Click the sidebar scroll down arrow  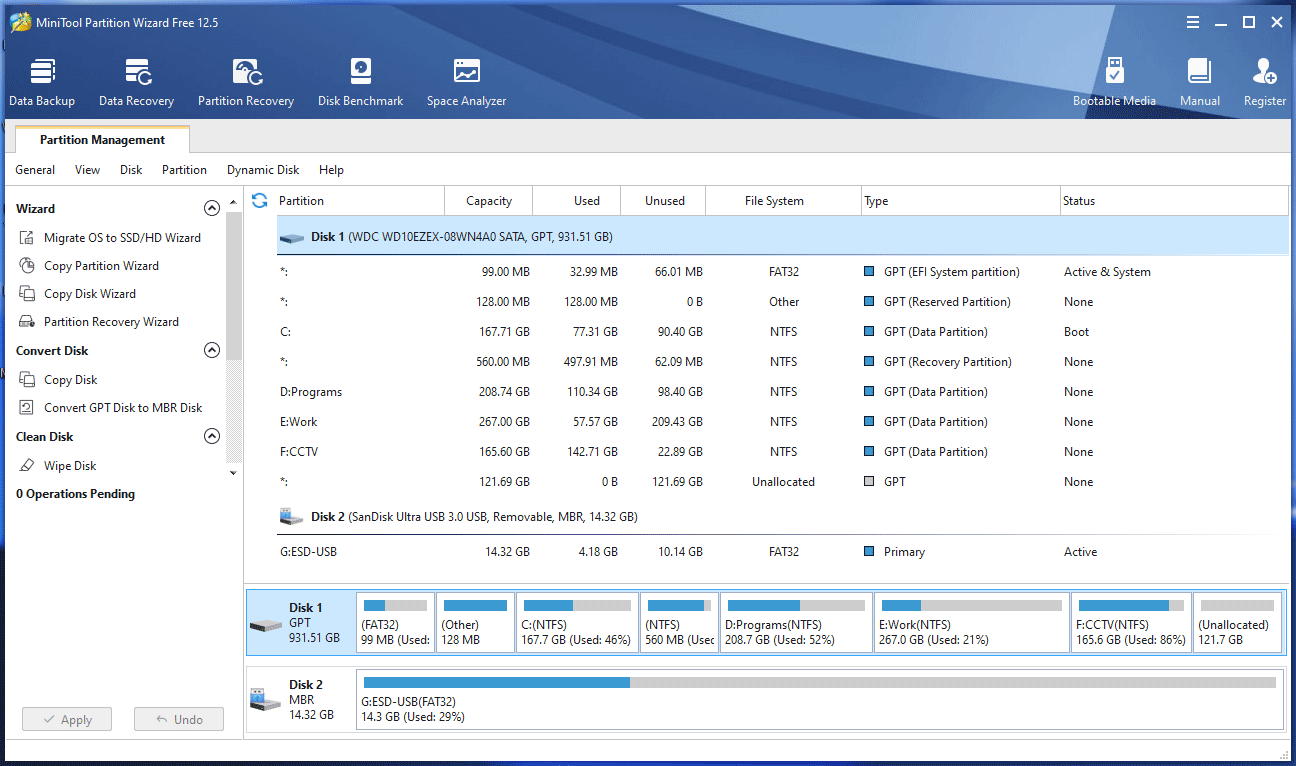[x=234, y=473]
